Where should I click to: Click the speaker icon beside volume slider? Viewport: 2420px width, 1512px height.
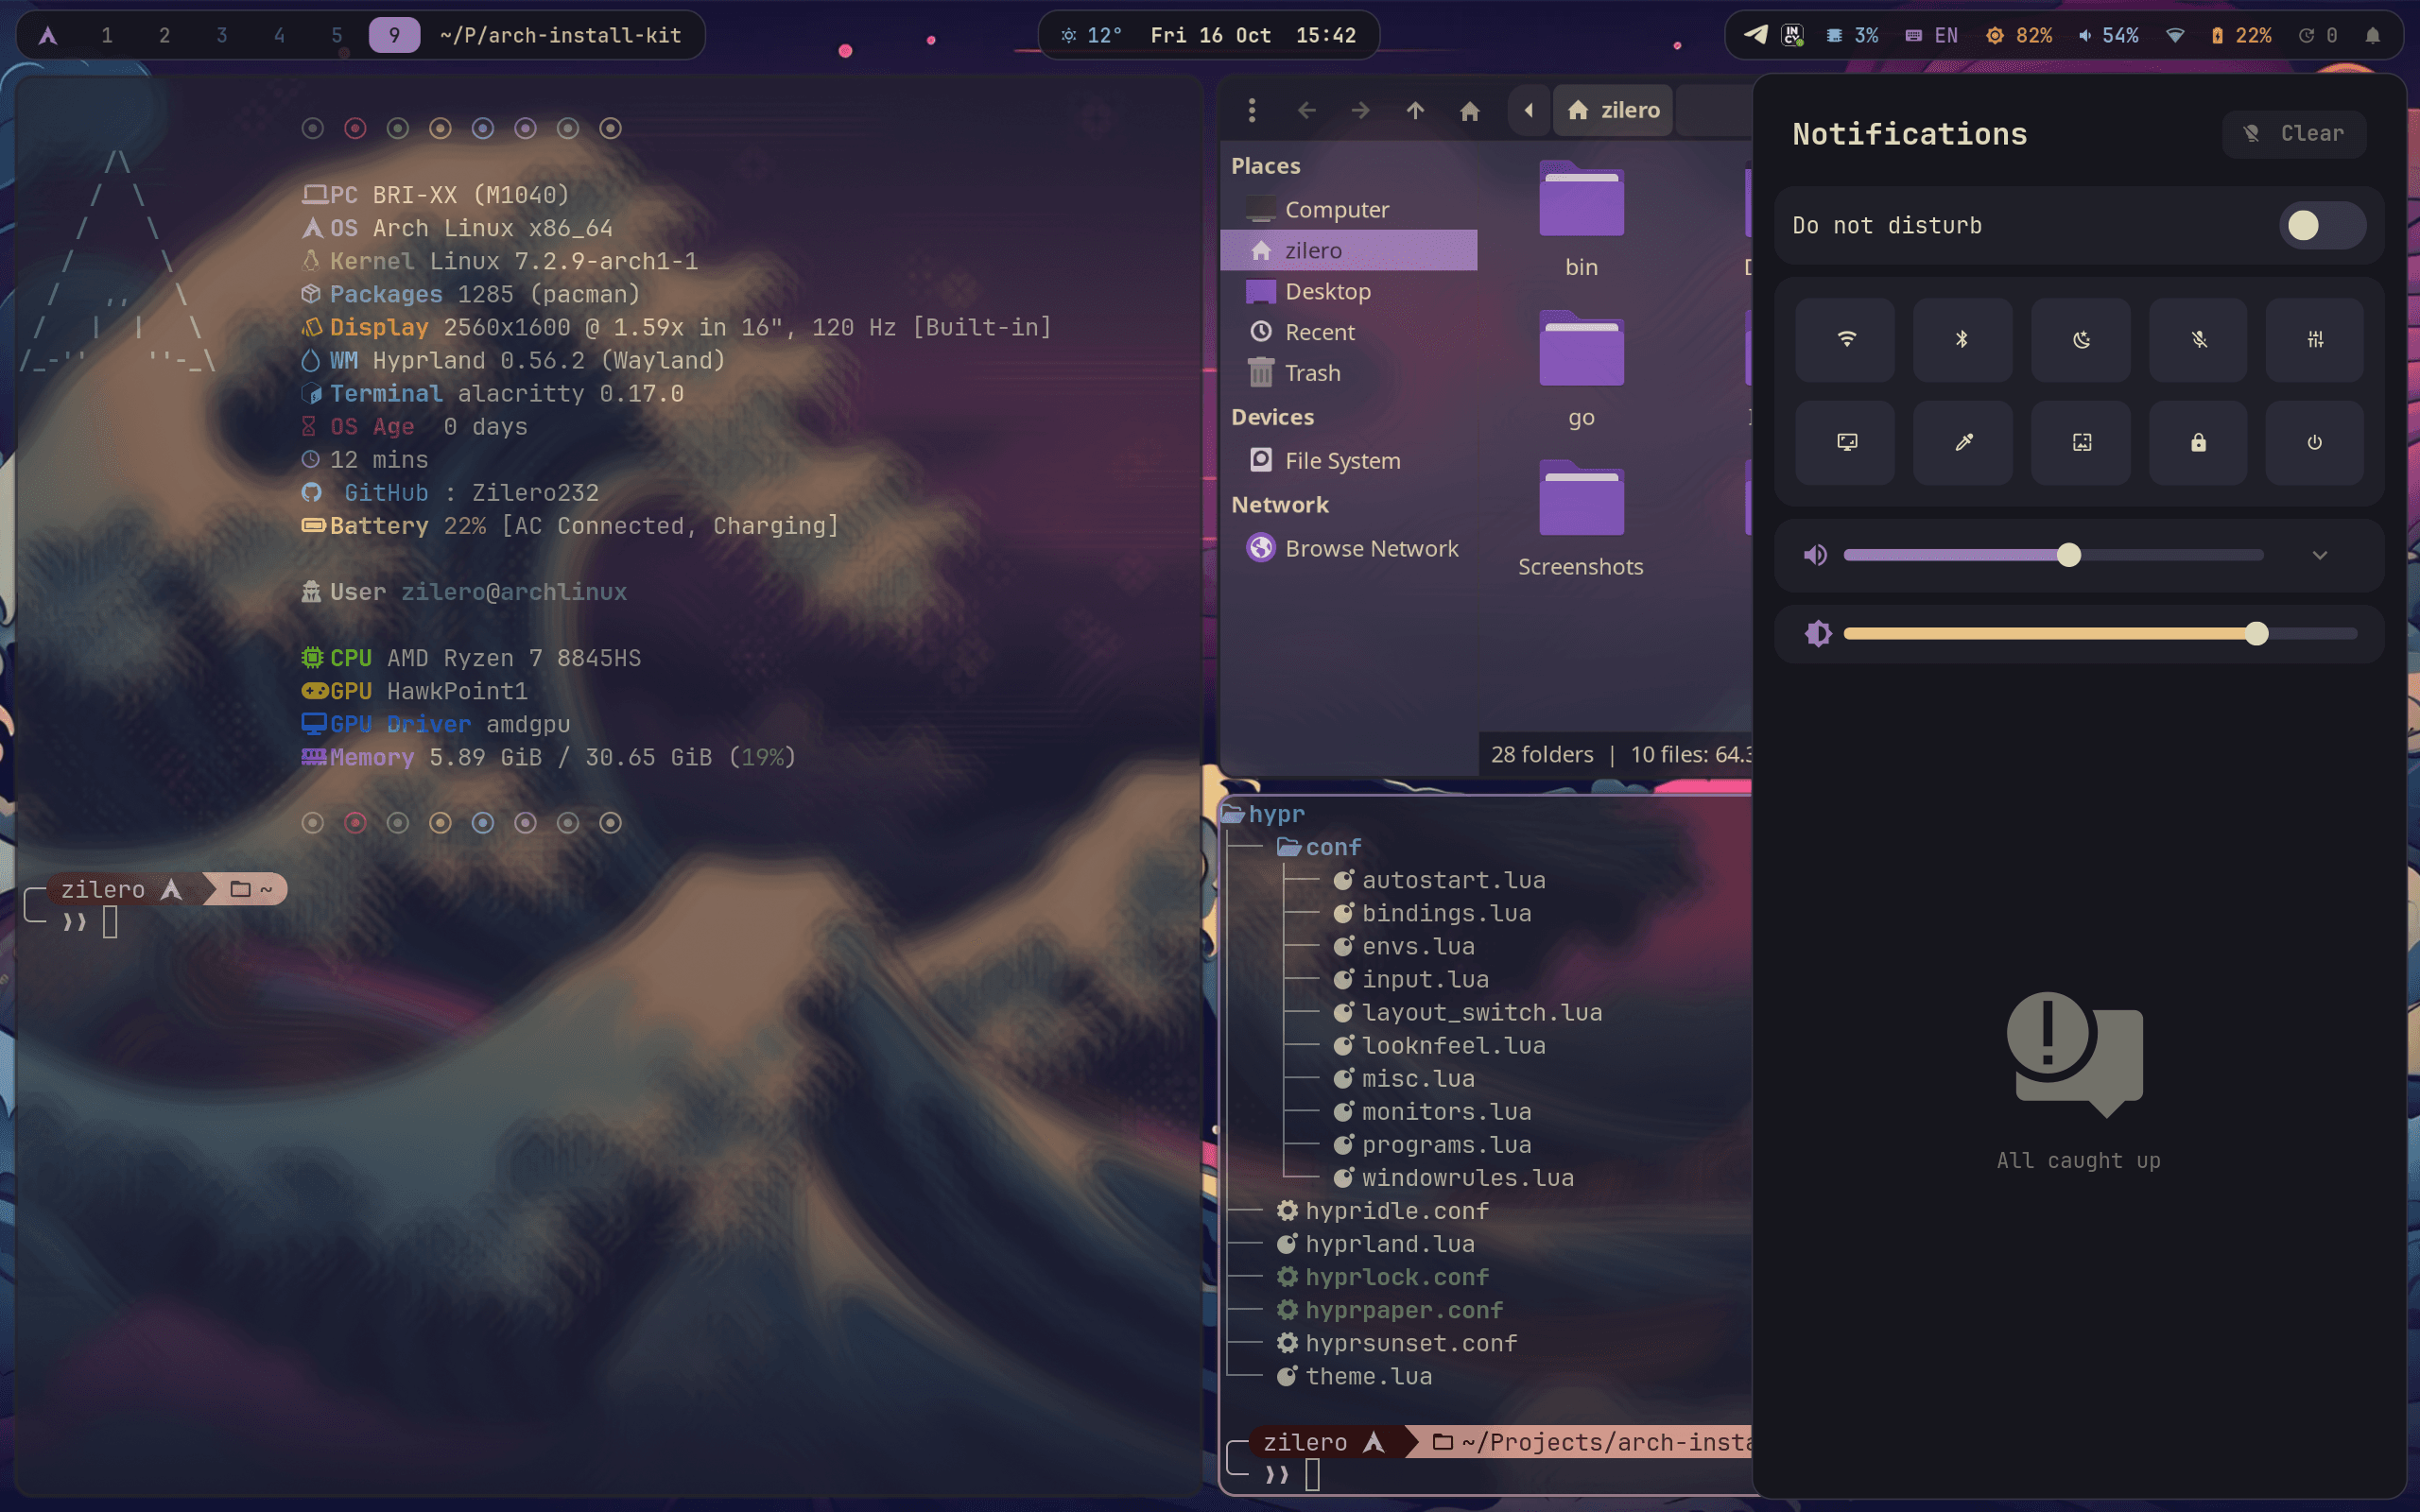pyautogui.click(x=1816, y=555)
